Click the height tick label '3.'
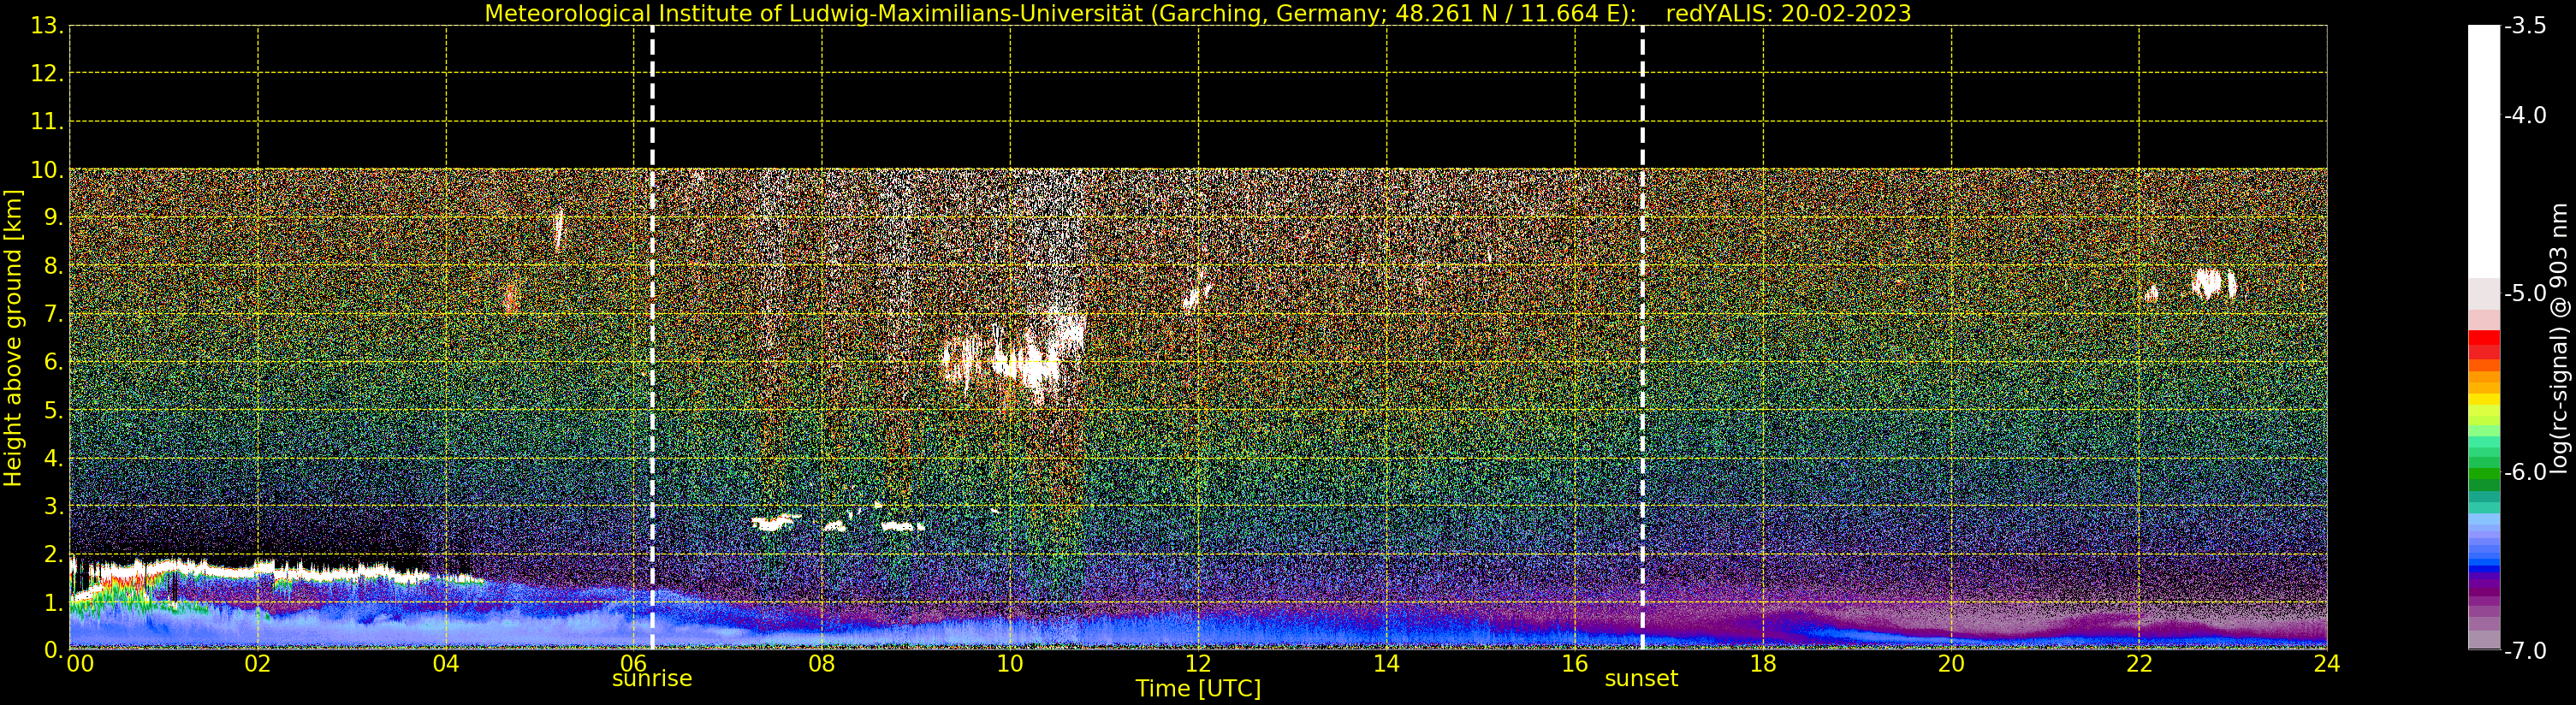 point(53,506)
